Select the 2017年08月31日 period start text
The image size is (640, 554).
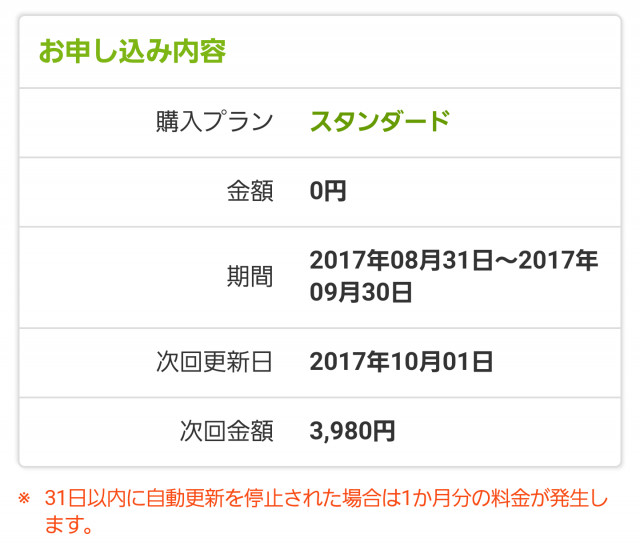click(402, 260)
